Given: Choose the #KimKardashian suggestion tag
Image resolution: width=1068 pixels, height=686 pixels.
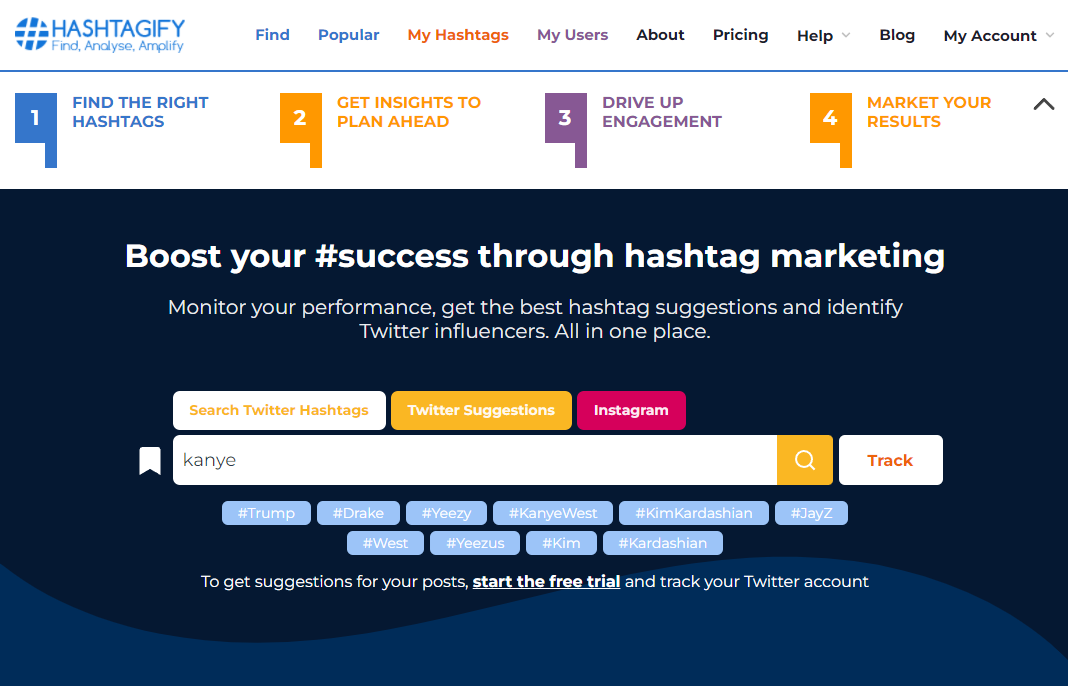Looking at the screenshot, I should [x=693, y=513].
